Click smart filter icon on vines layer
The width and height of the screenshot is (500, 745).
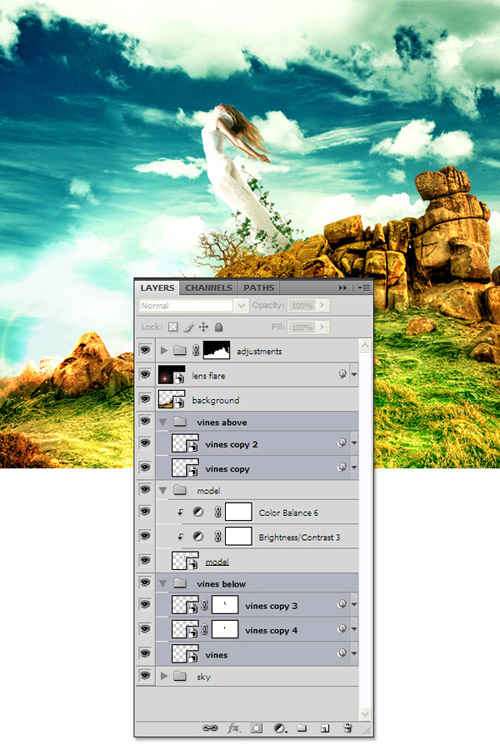[342, 654]
